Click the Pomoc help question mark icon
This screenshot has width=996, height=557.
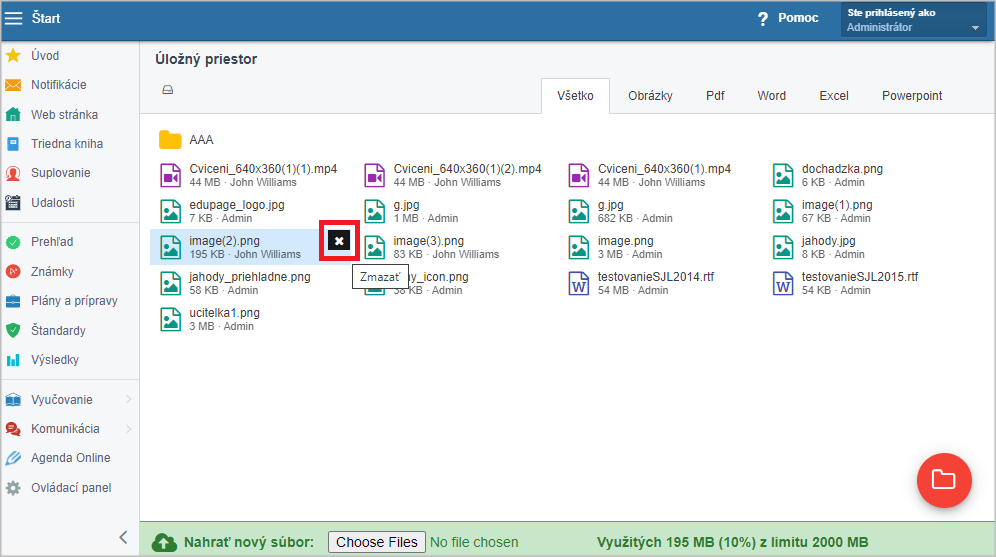[763, 19]
